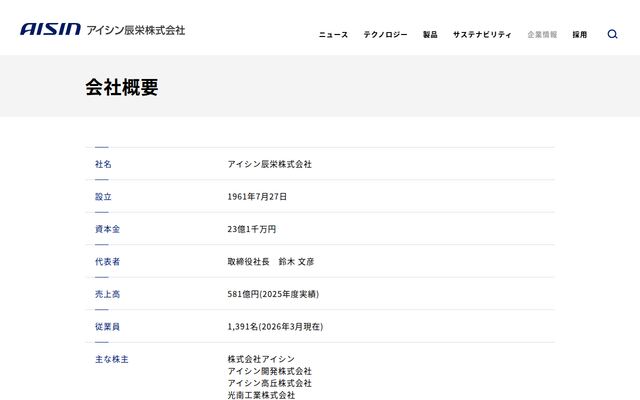640x400 pixels.
Task: Select shareholder 光南工業株式会社
Action: click(261, 395)
